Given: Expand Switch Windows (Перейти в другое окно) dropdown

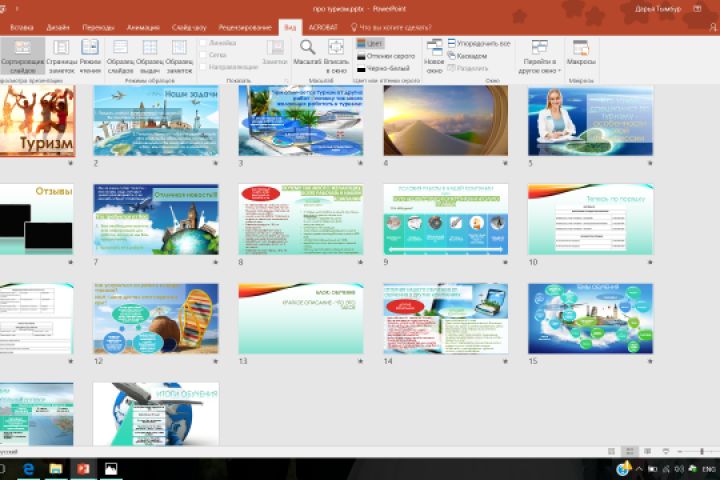Looking at the screenshot, I should (x=540, y=56).
